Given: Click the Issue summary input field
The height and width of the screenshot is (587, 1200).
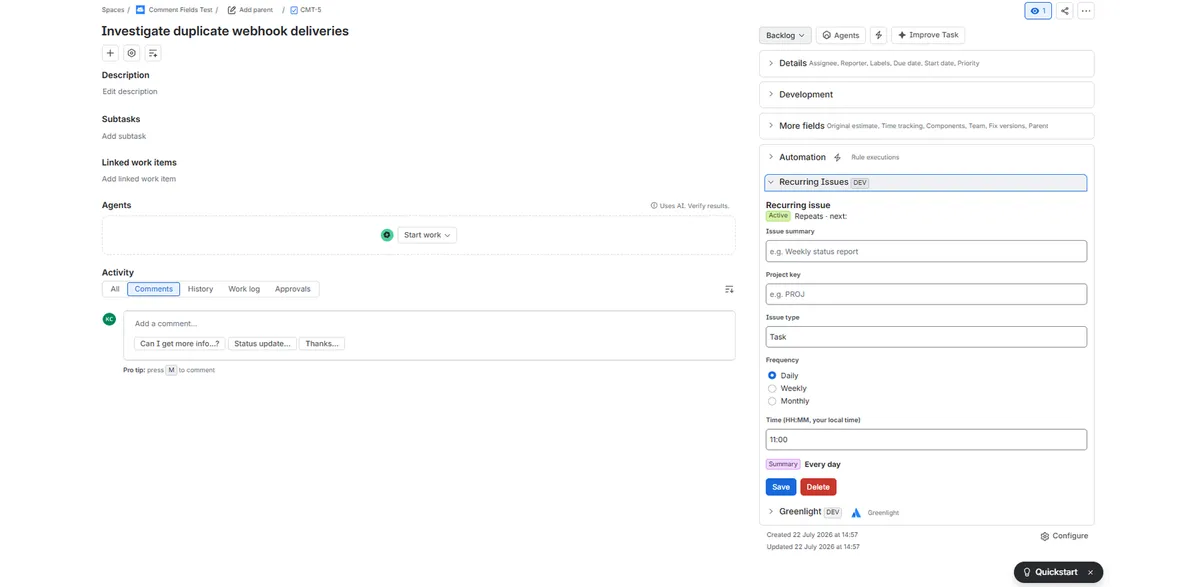Looking at the screenshot, I should coord(926,251).
